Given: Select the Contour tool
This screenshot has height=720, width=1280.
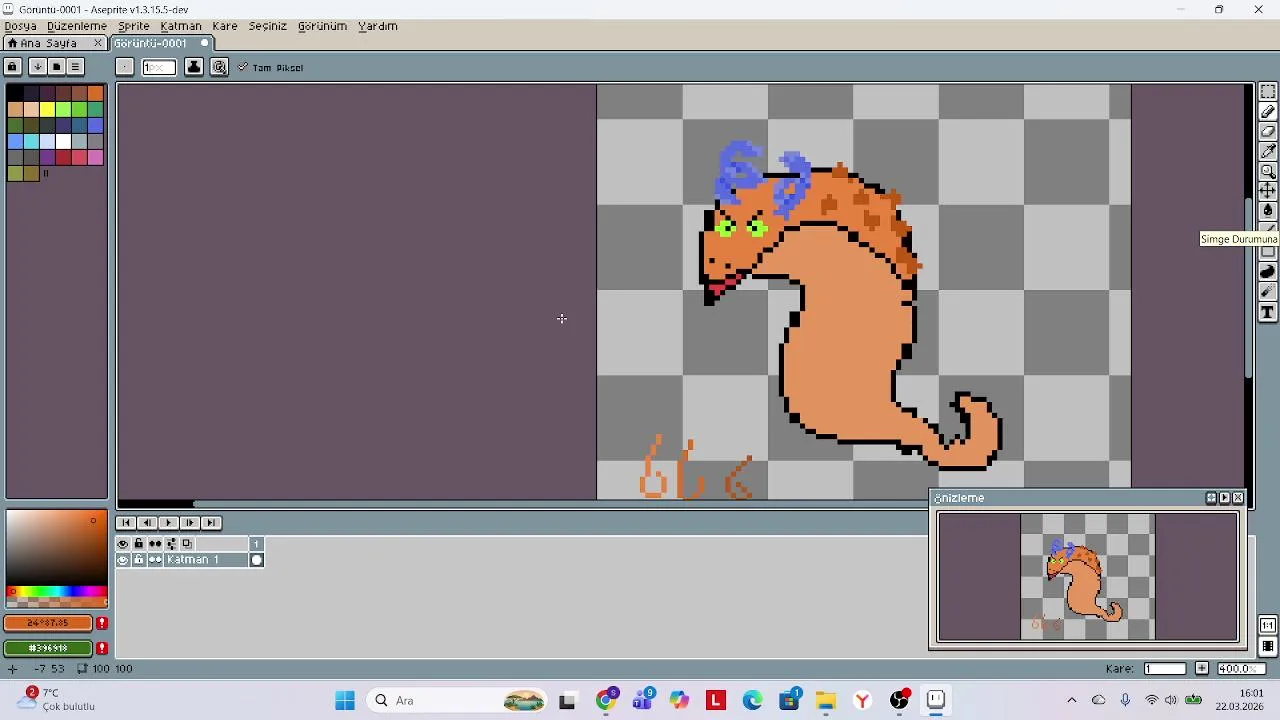Looking at the screenshot, I should 1268,272.
